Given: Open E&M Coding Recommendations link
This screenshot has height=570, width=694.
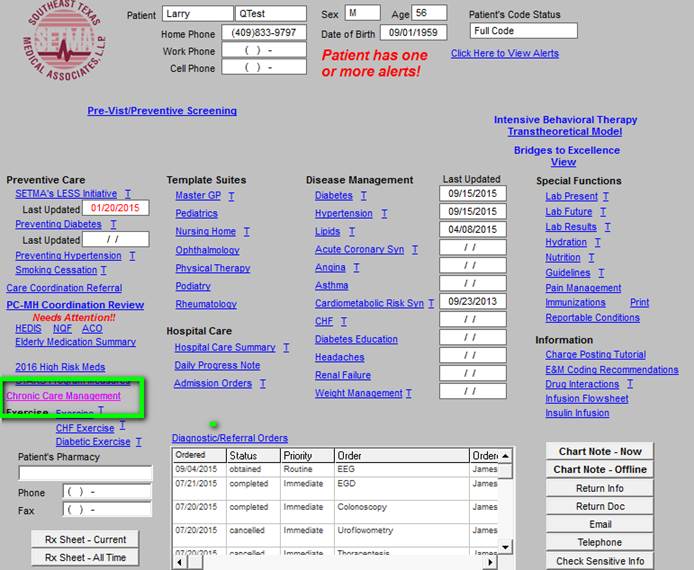Looking at the screenshot, I should (x=612, y=370).
